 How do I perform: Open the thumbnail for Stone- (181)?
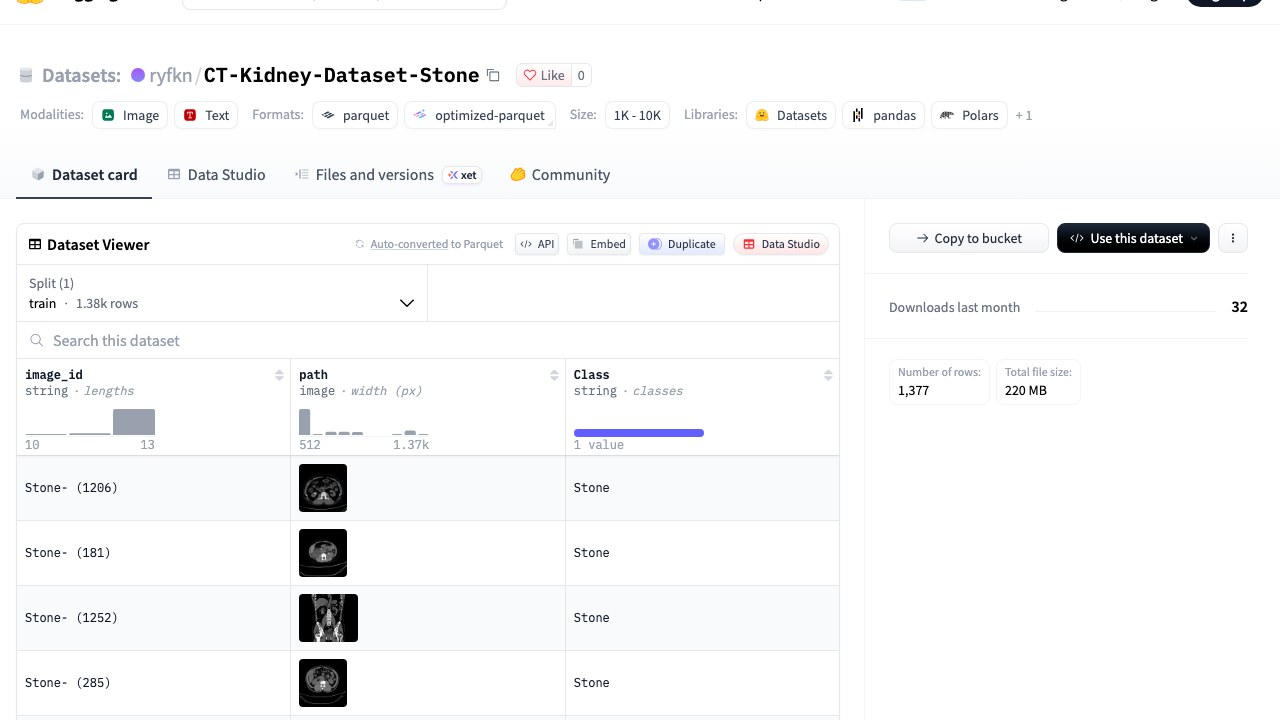(x=323, y=553)
